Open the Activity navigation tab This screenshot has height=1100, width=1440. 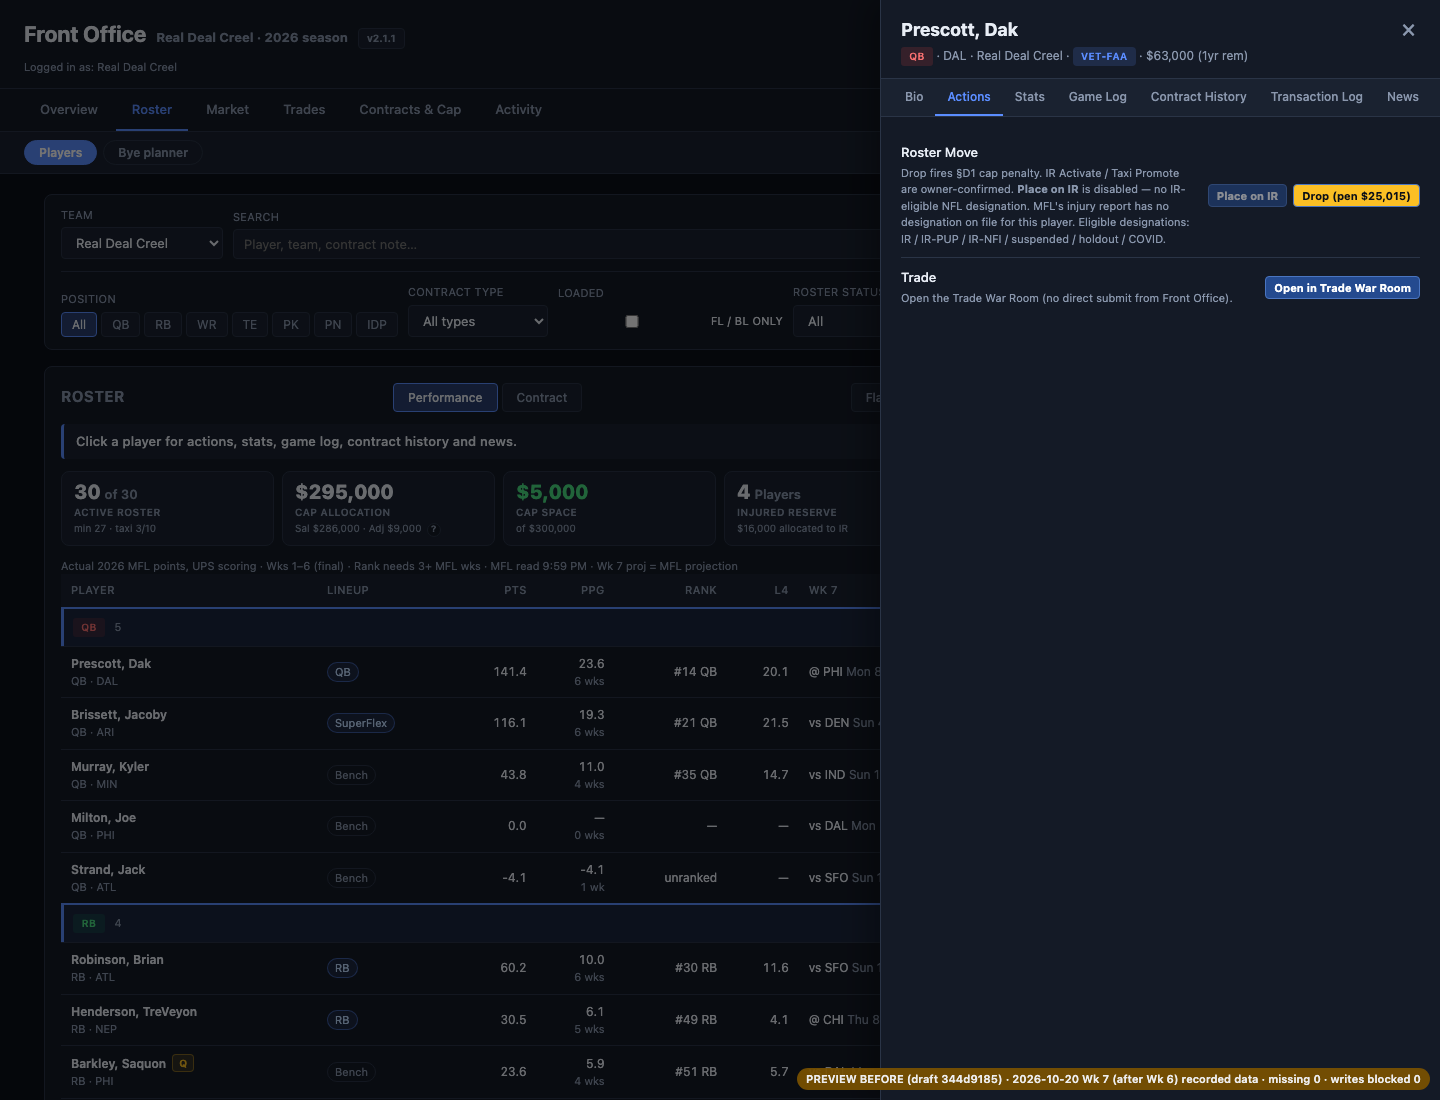(x=519, y=110)
